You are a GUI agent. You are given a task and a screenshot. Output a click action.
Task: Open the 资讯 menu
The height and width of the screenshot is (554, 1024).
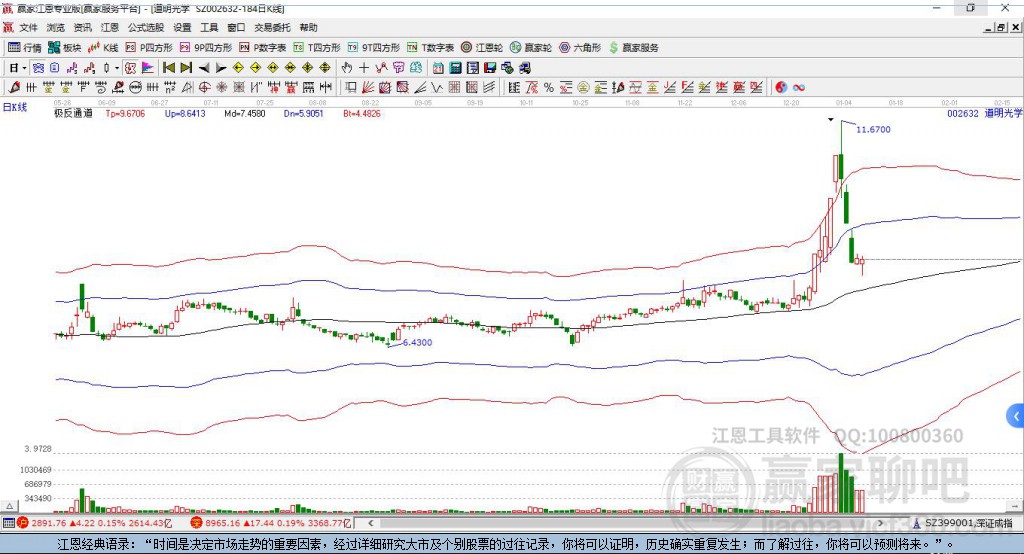pos(82,27)
